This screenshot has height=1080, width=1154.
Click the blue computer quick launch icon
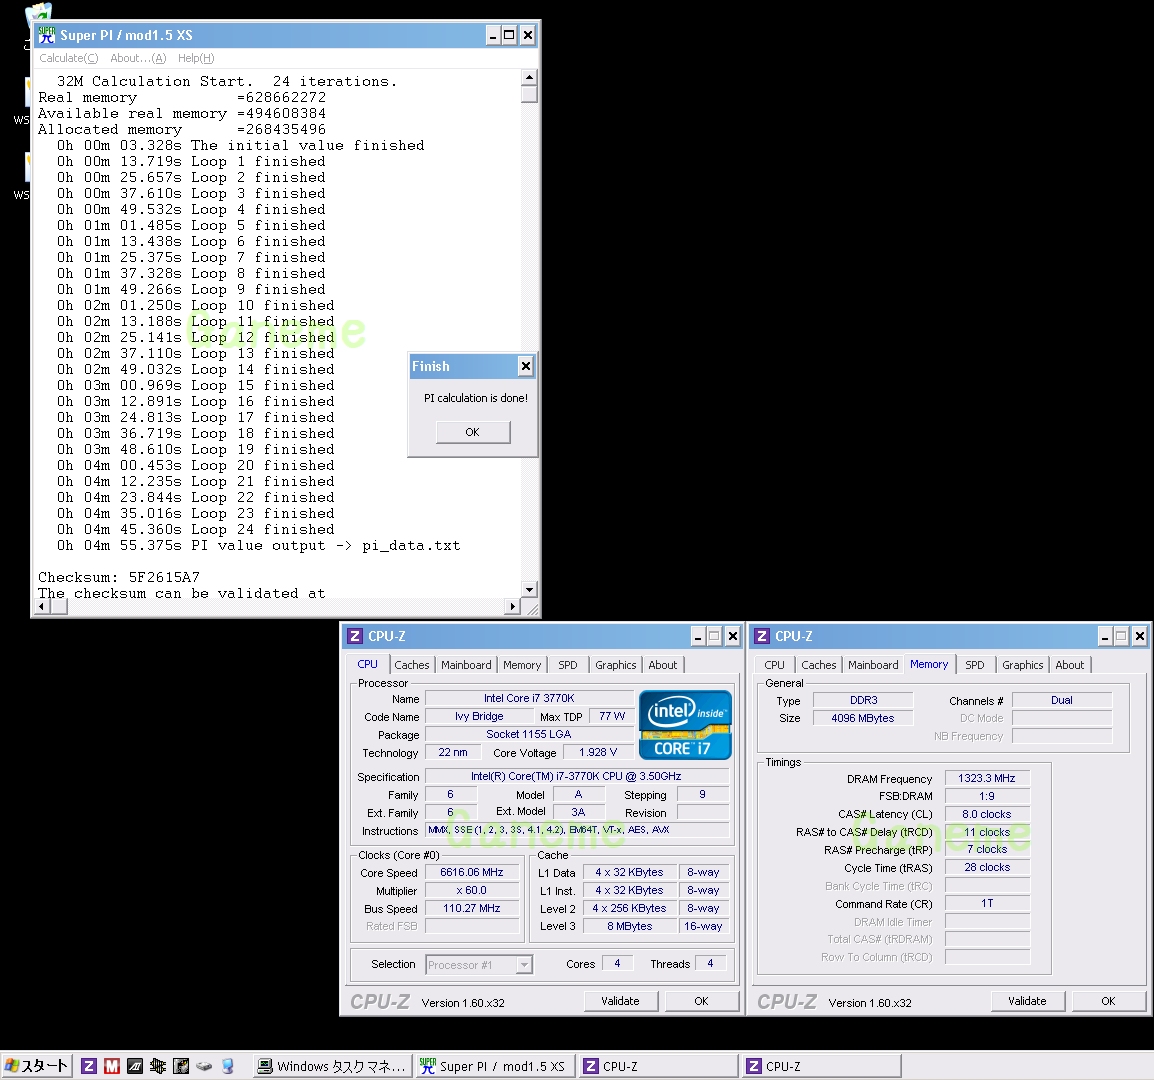[227, 1066]
